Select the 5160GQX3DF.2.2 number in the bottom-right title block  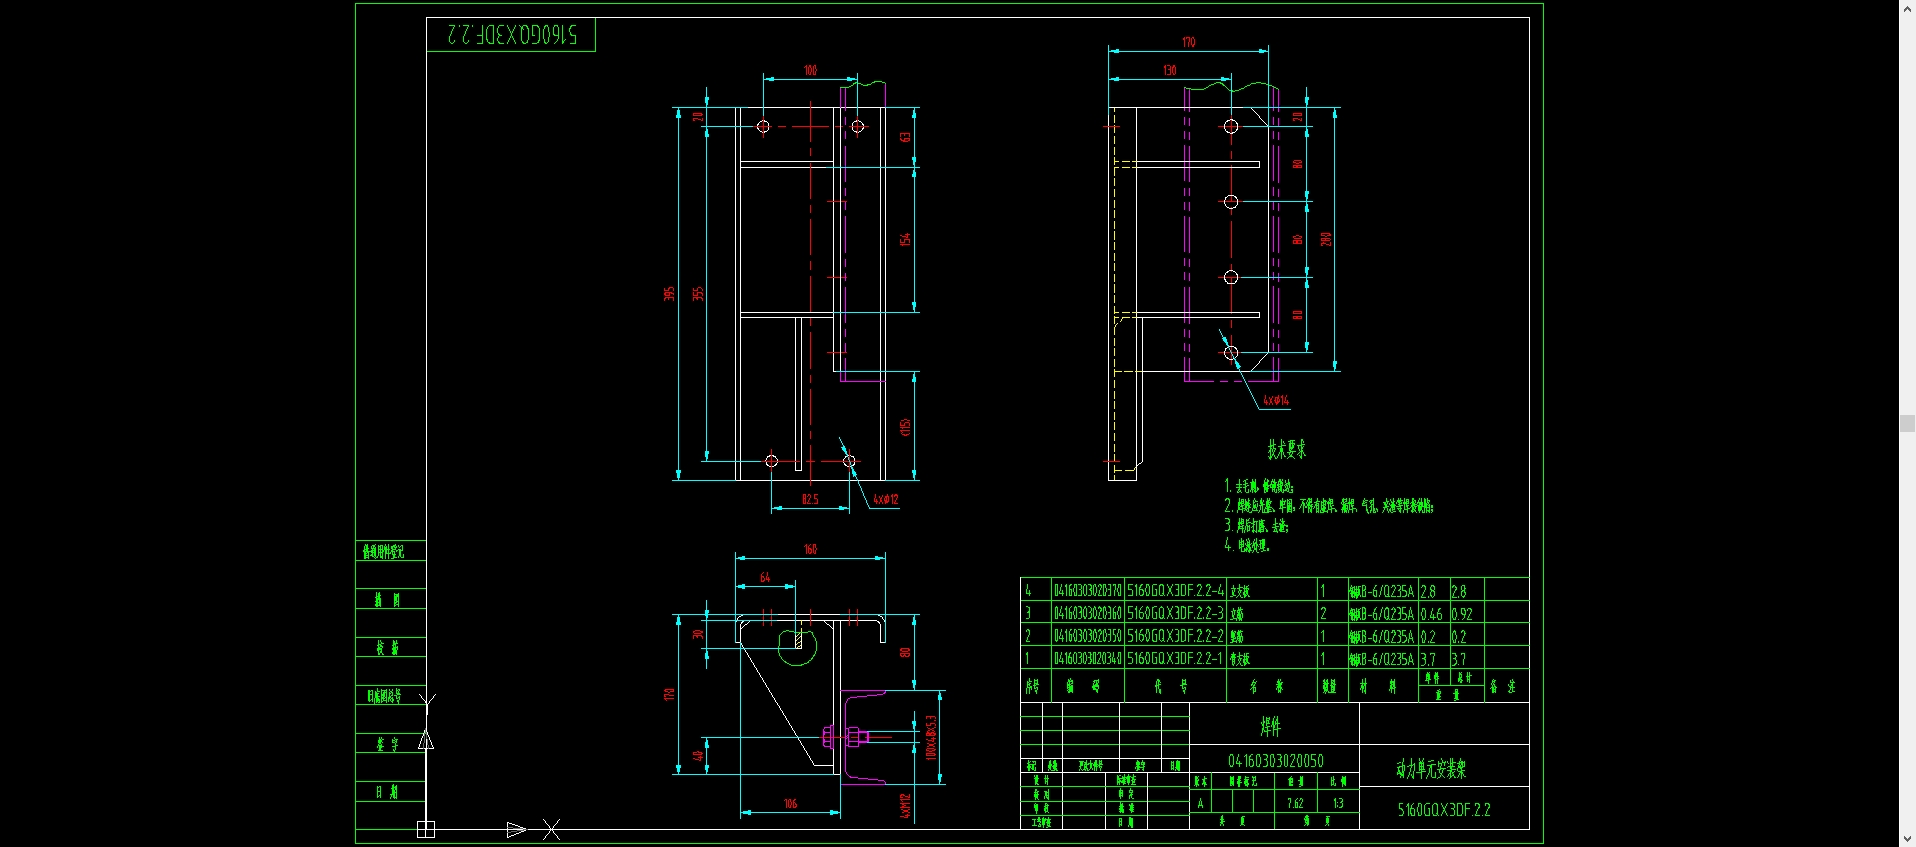pos(1444,810)
